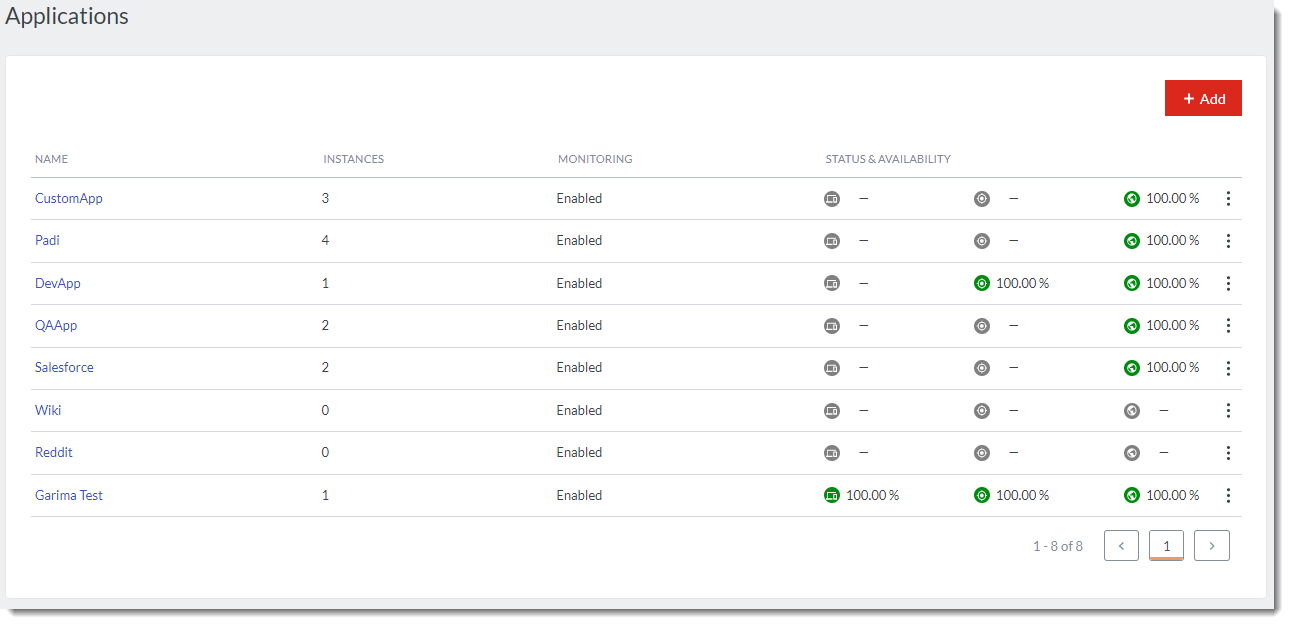Click the machine agent status icon for CustomApp
The height and width of the screenshot is (624, 1289).
click(x=832, y=198)
